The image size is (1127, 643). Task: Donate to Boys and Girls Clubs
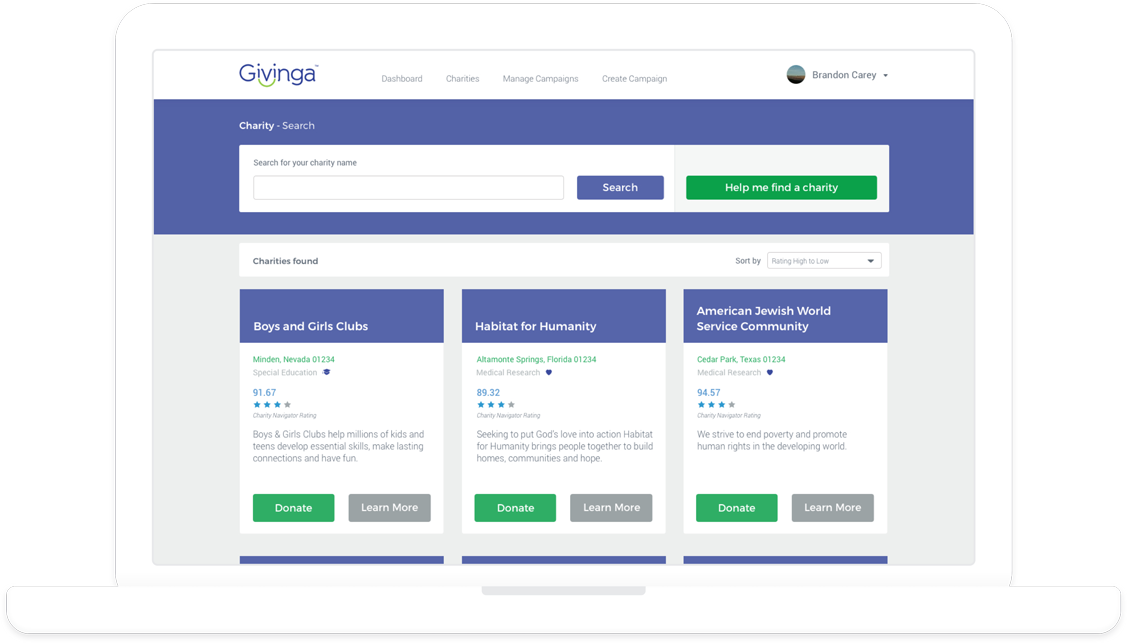click(x=293, y=507)
